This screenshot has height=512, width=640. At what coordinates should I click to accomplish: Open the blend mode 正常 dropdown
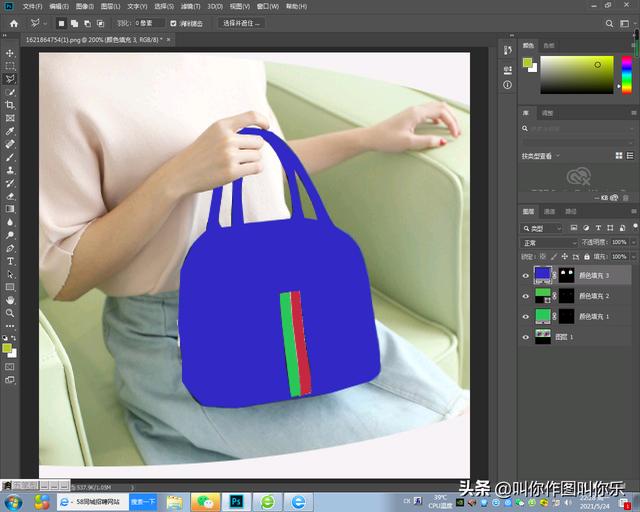[548, 243]
